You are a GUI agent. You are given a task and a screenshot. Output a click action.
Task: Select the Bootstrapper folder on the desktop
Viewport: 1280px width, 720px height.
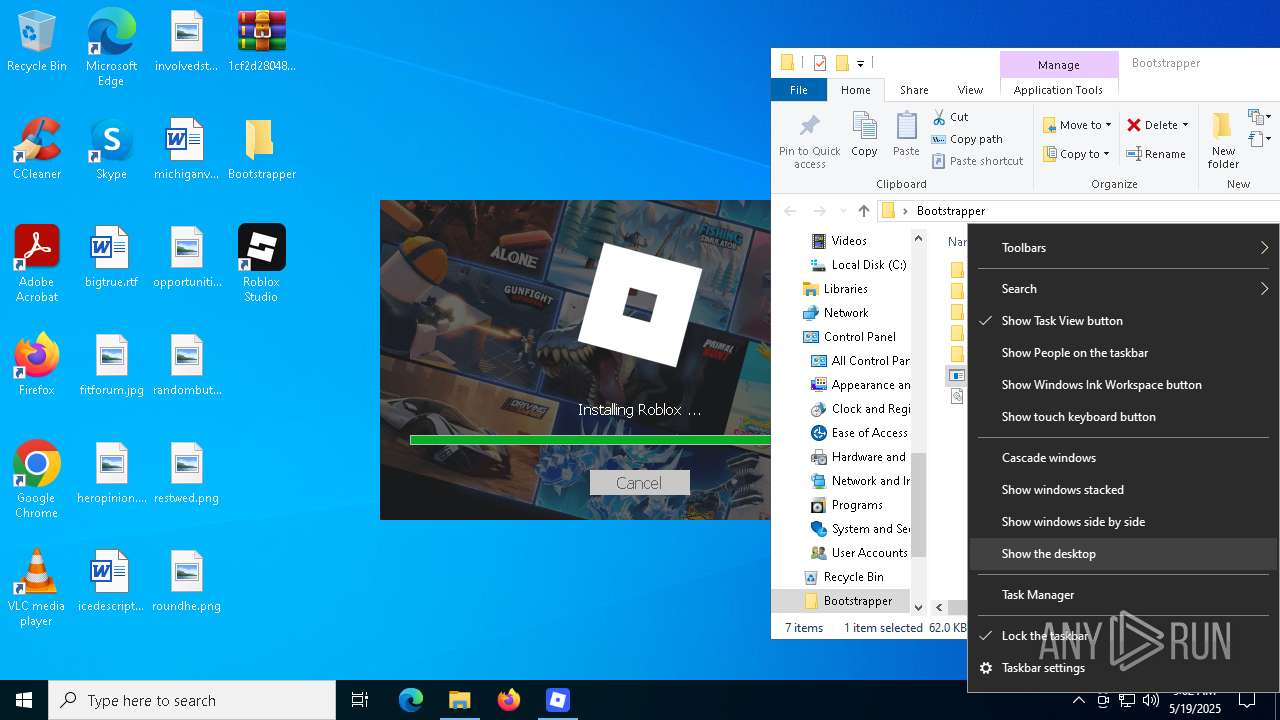tap(261, 150)
